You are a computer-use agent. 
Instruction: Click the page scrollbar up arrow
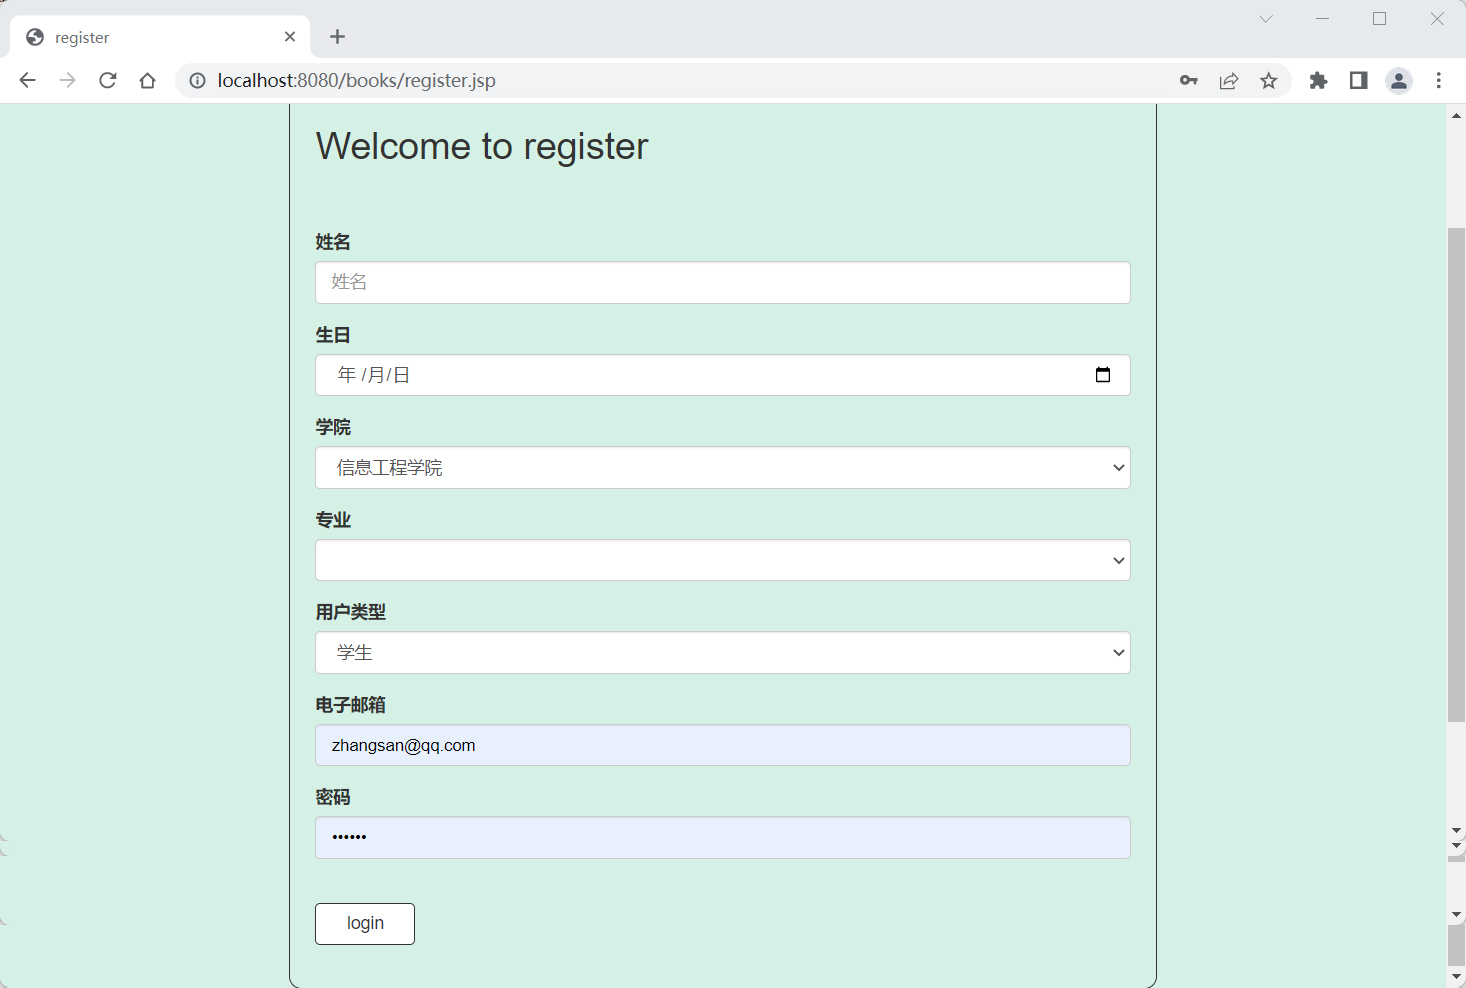click(1456, 116)
